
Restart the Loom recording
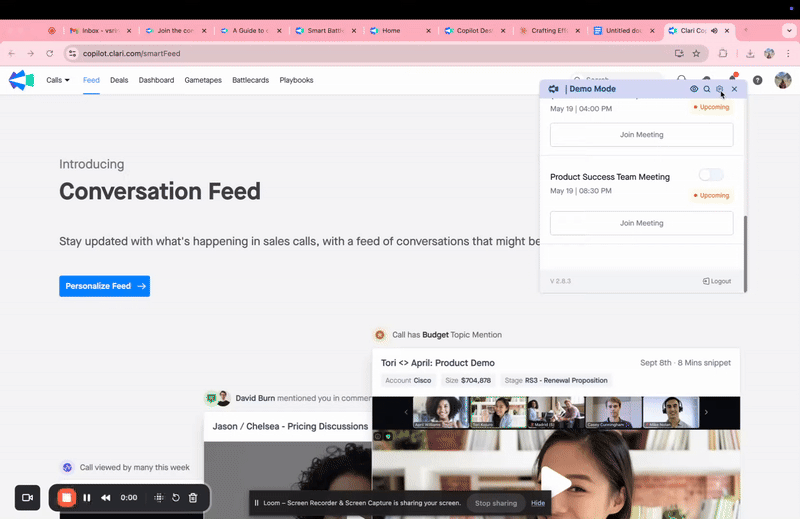176,498
